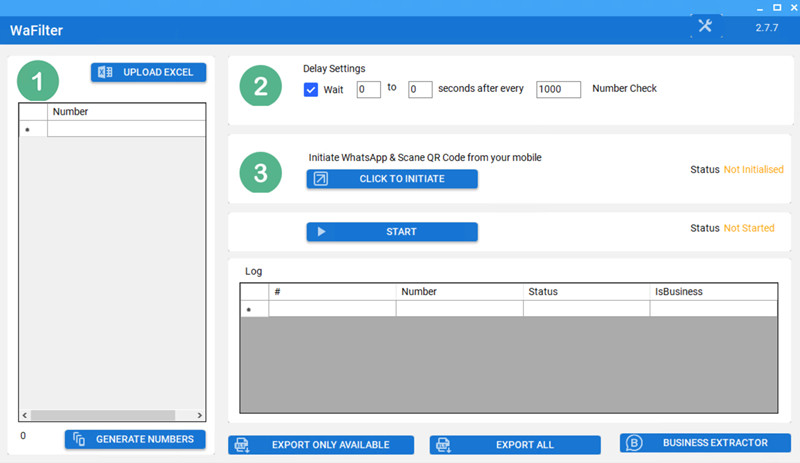Click the B icon on Business Extractor
Viewport: 800px width, 463px height.
[x=634, y=443]
